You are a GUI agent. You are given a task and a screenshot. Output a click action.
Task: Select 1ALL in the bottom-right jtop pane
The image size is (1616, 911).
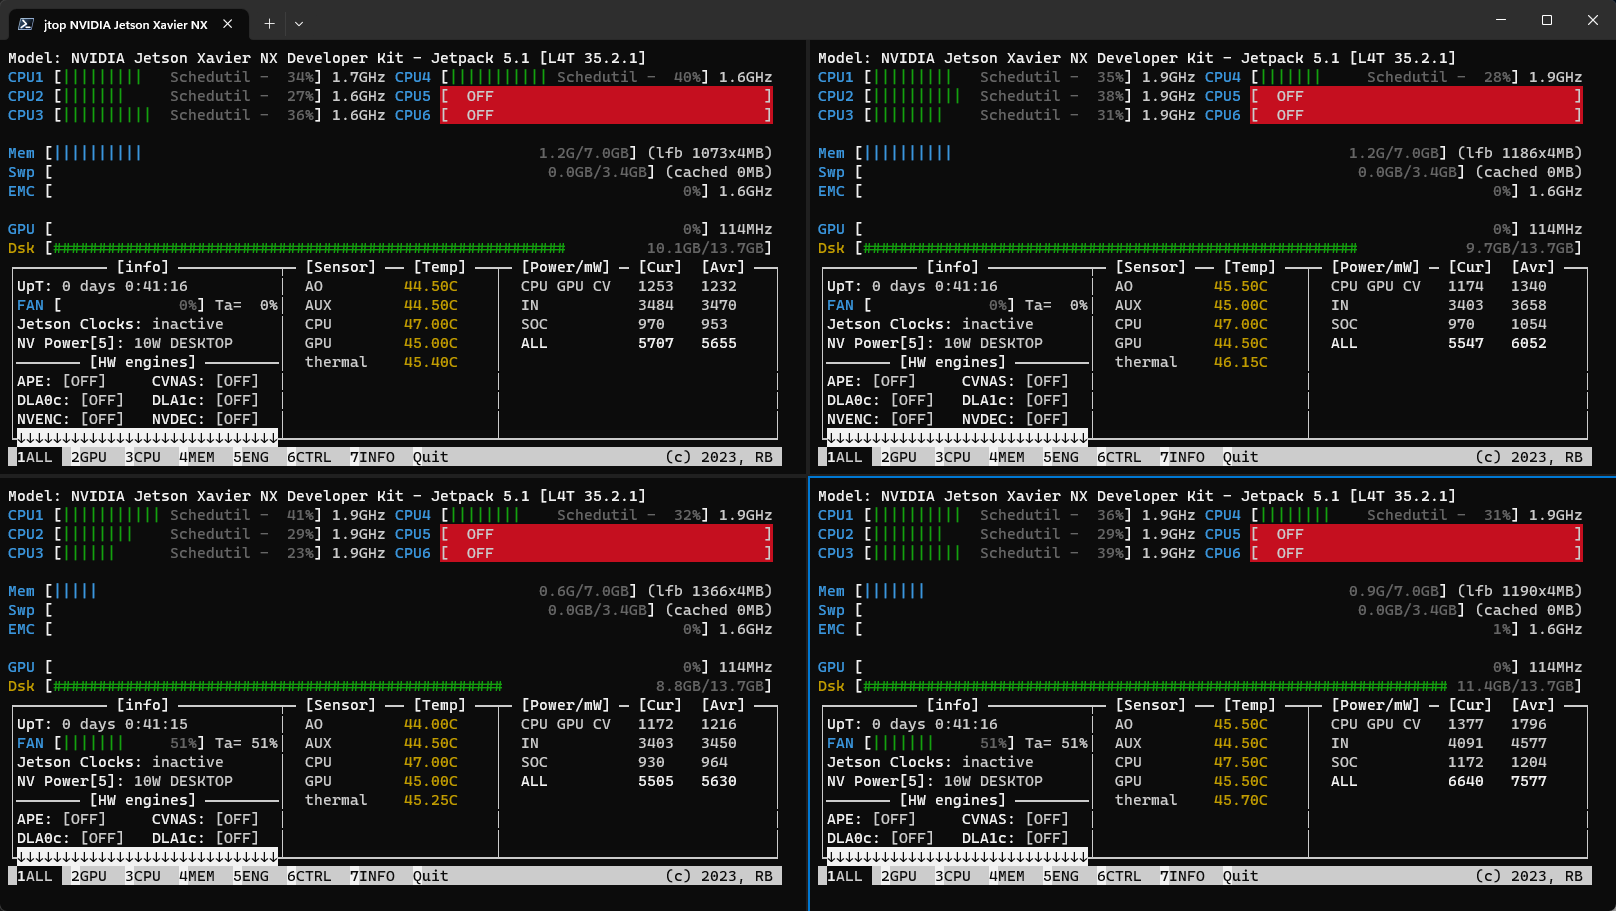pos(845,876)
